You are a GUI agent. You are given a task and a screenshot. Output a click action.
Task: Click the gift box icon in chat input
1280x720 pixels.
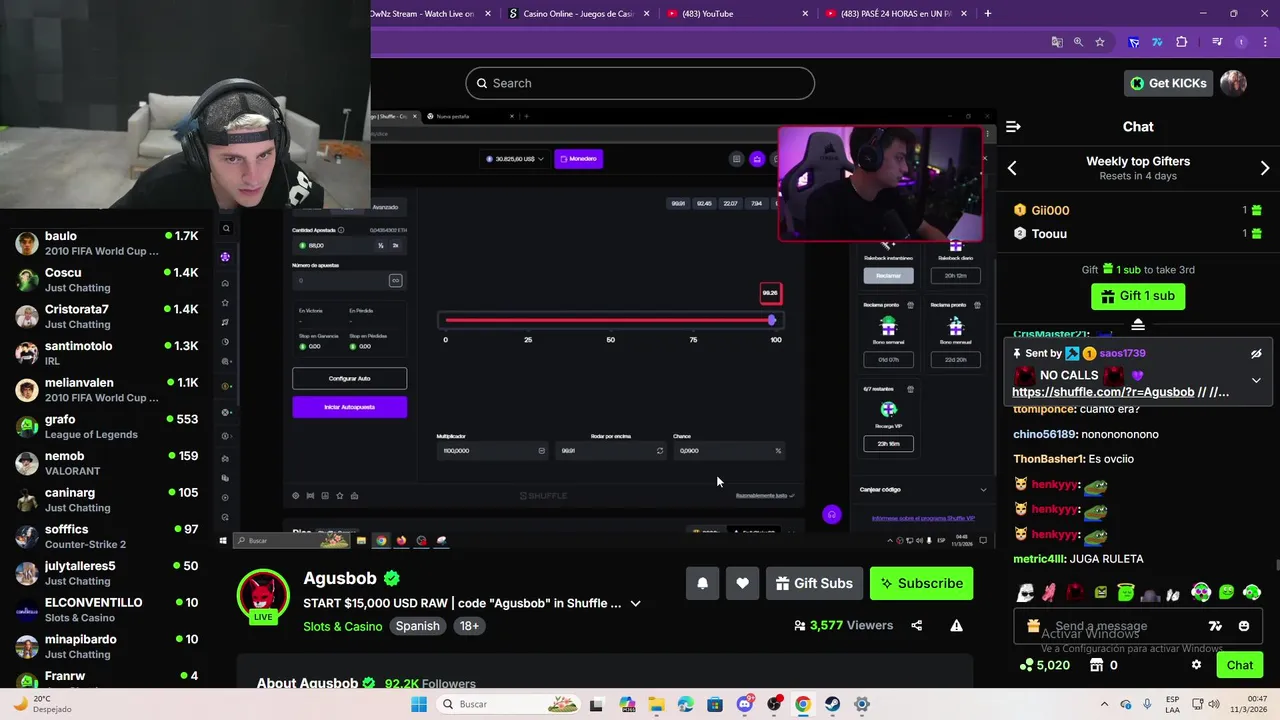(1034, 626)
